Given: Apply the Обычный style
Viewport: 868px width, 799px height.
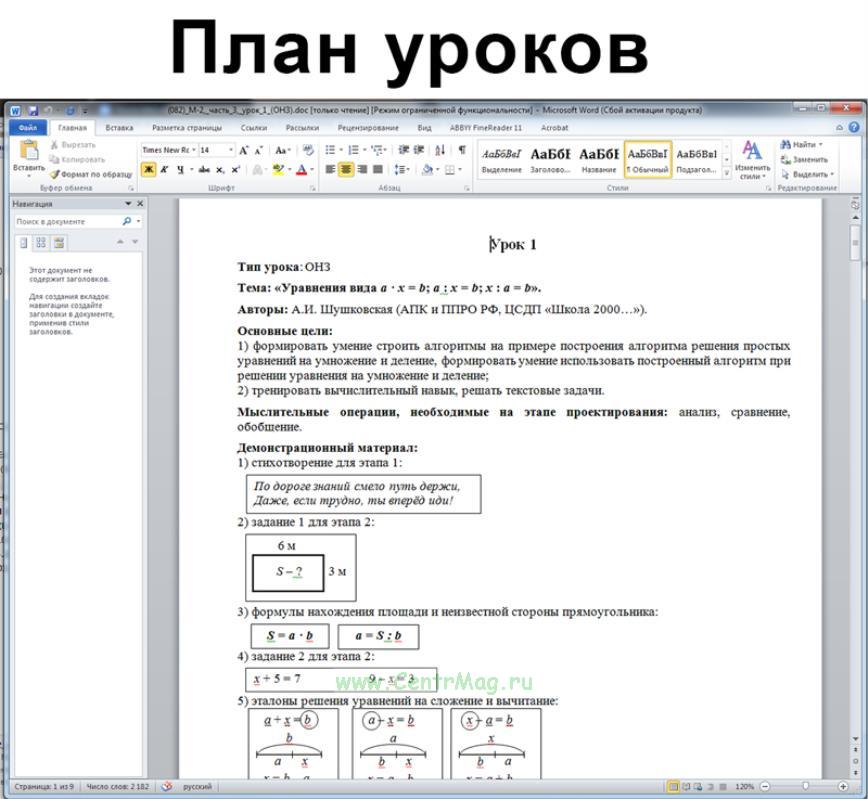Looking at the screenshot, I should point(648,159).
